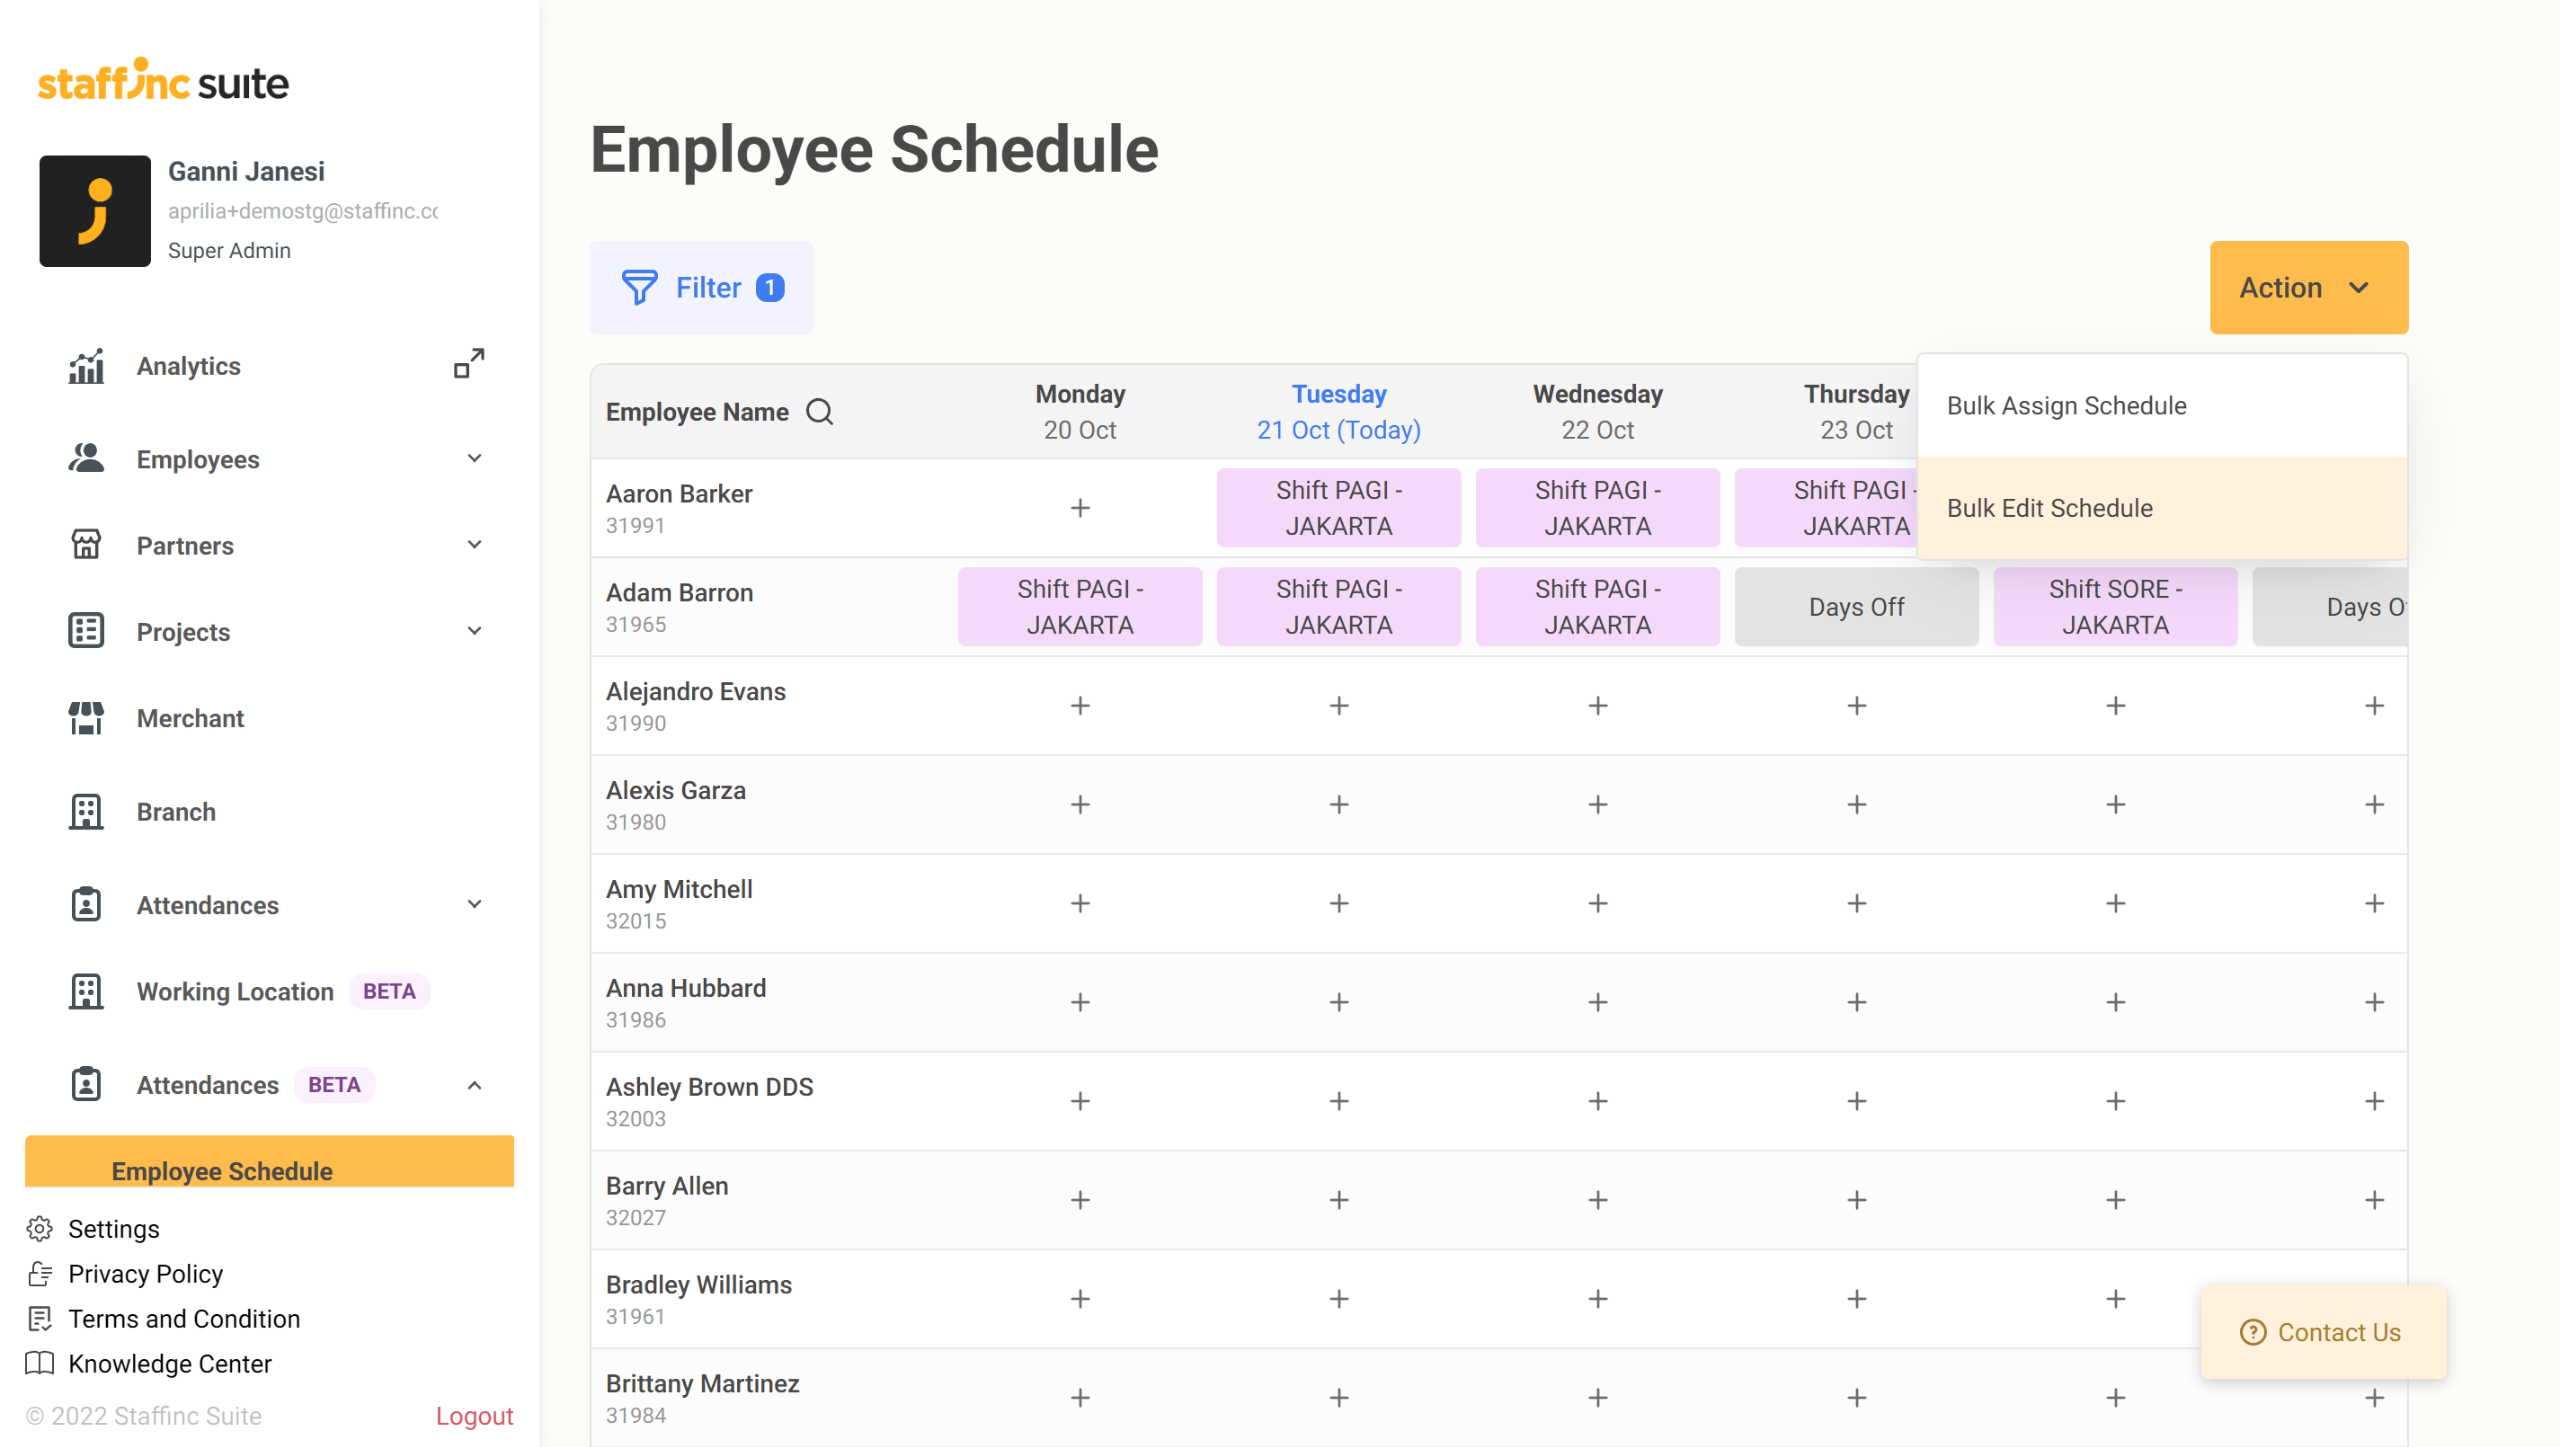The width and height of the screenshot is (2560, 1447).
Task: Select Bulk Assign Schedule option
Action: click(2066, 406)
